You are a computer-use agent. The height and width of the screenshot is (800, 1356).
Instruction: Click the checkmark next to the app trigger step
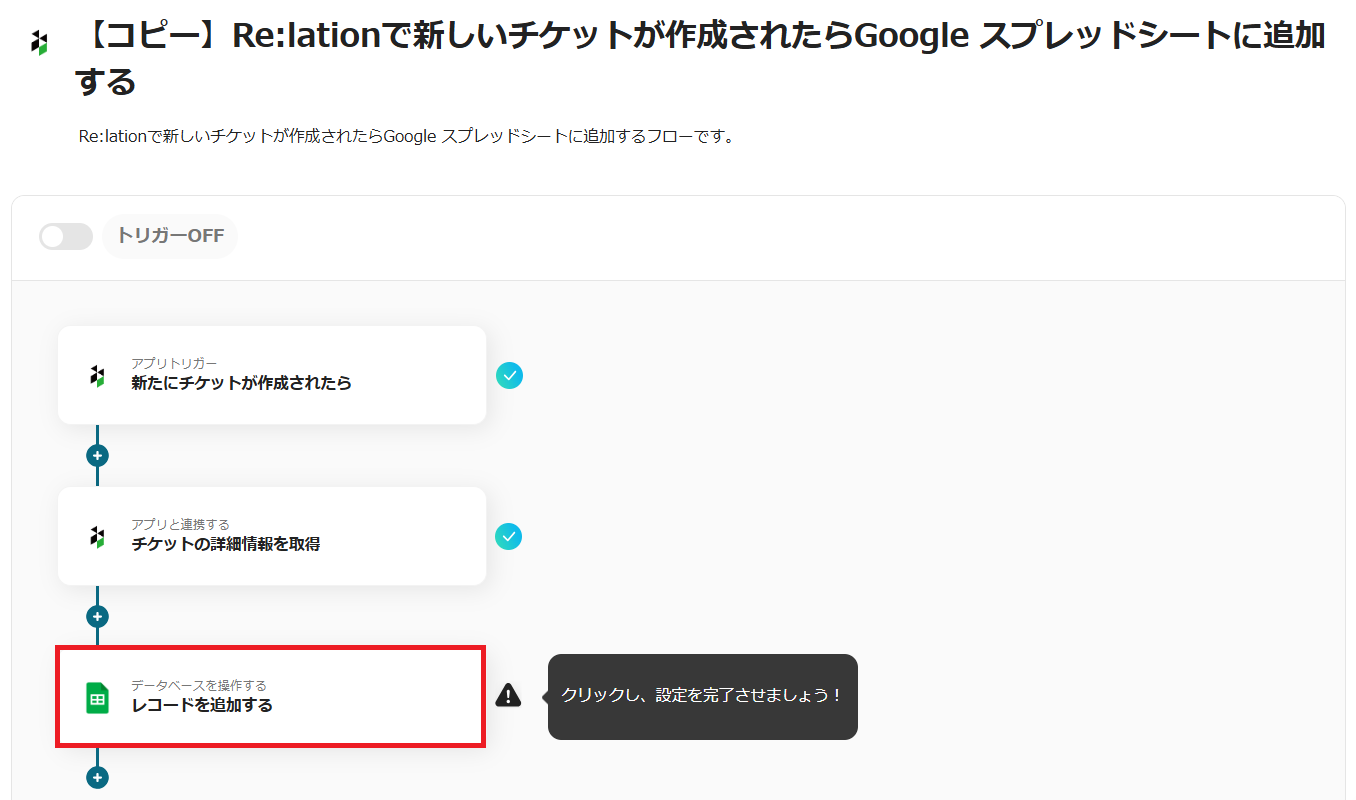(x=509, y=376)
